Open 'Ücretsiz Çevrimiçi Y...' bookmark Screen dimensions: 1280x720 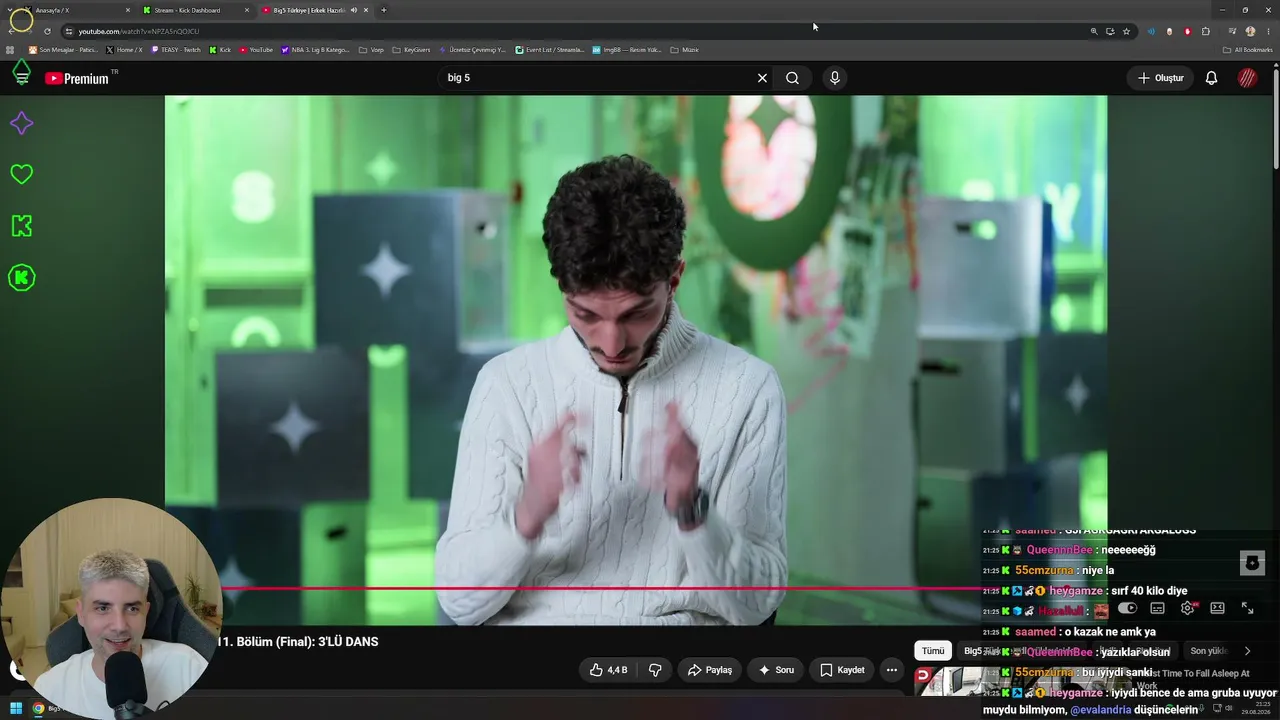pyautogui.click(x=473, y=50)
